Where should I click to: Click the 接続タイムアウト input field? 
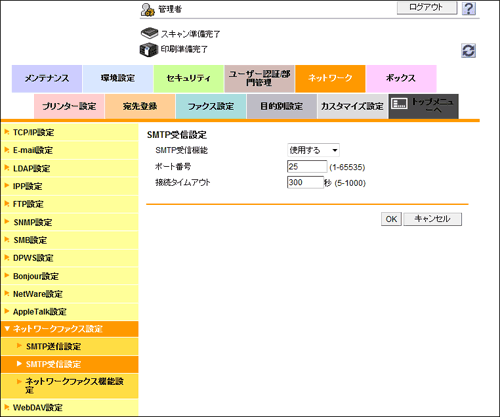305,182
